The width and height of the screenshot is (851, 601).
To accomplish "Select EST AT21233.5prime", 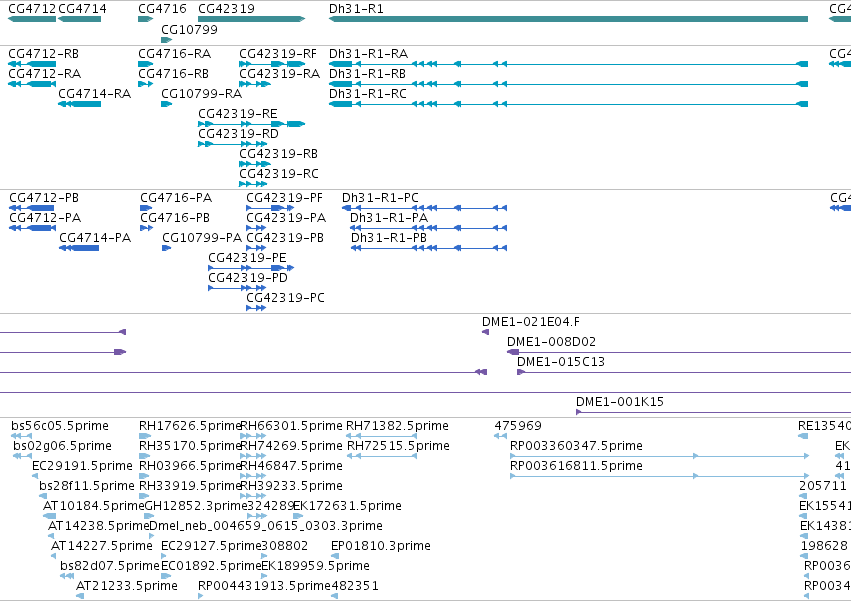I will 126,586.
